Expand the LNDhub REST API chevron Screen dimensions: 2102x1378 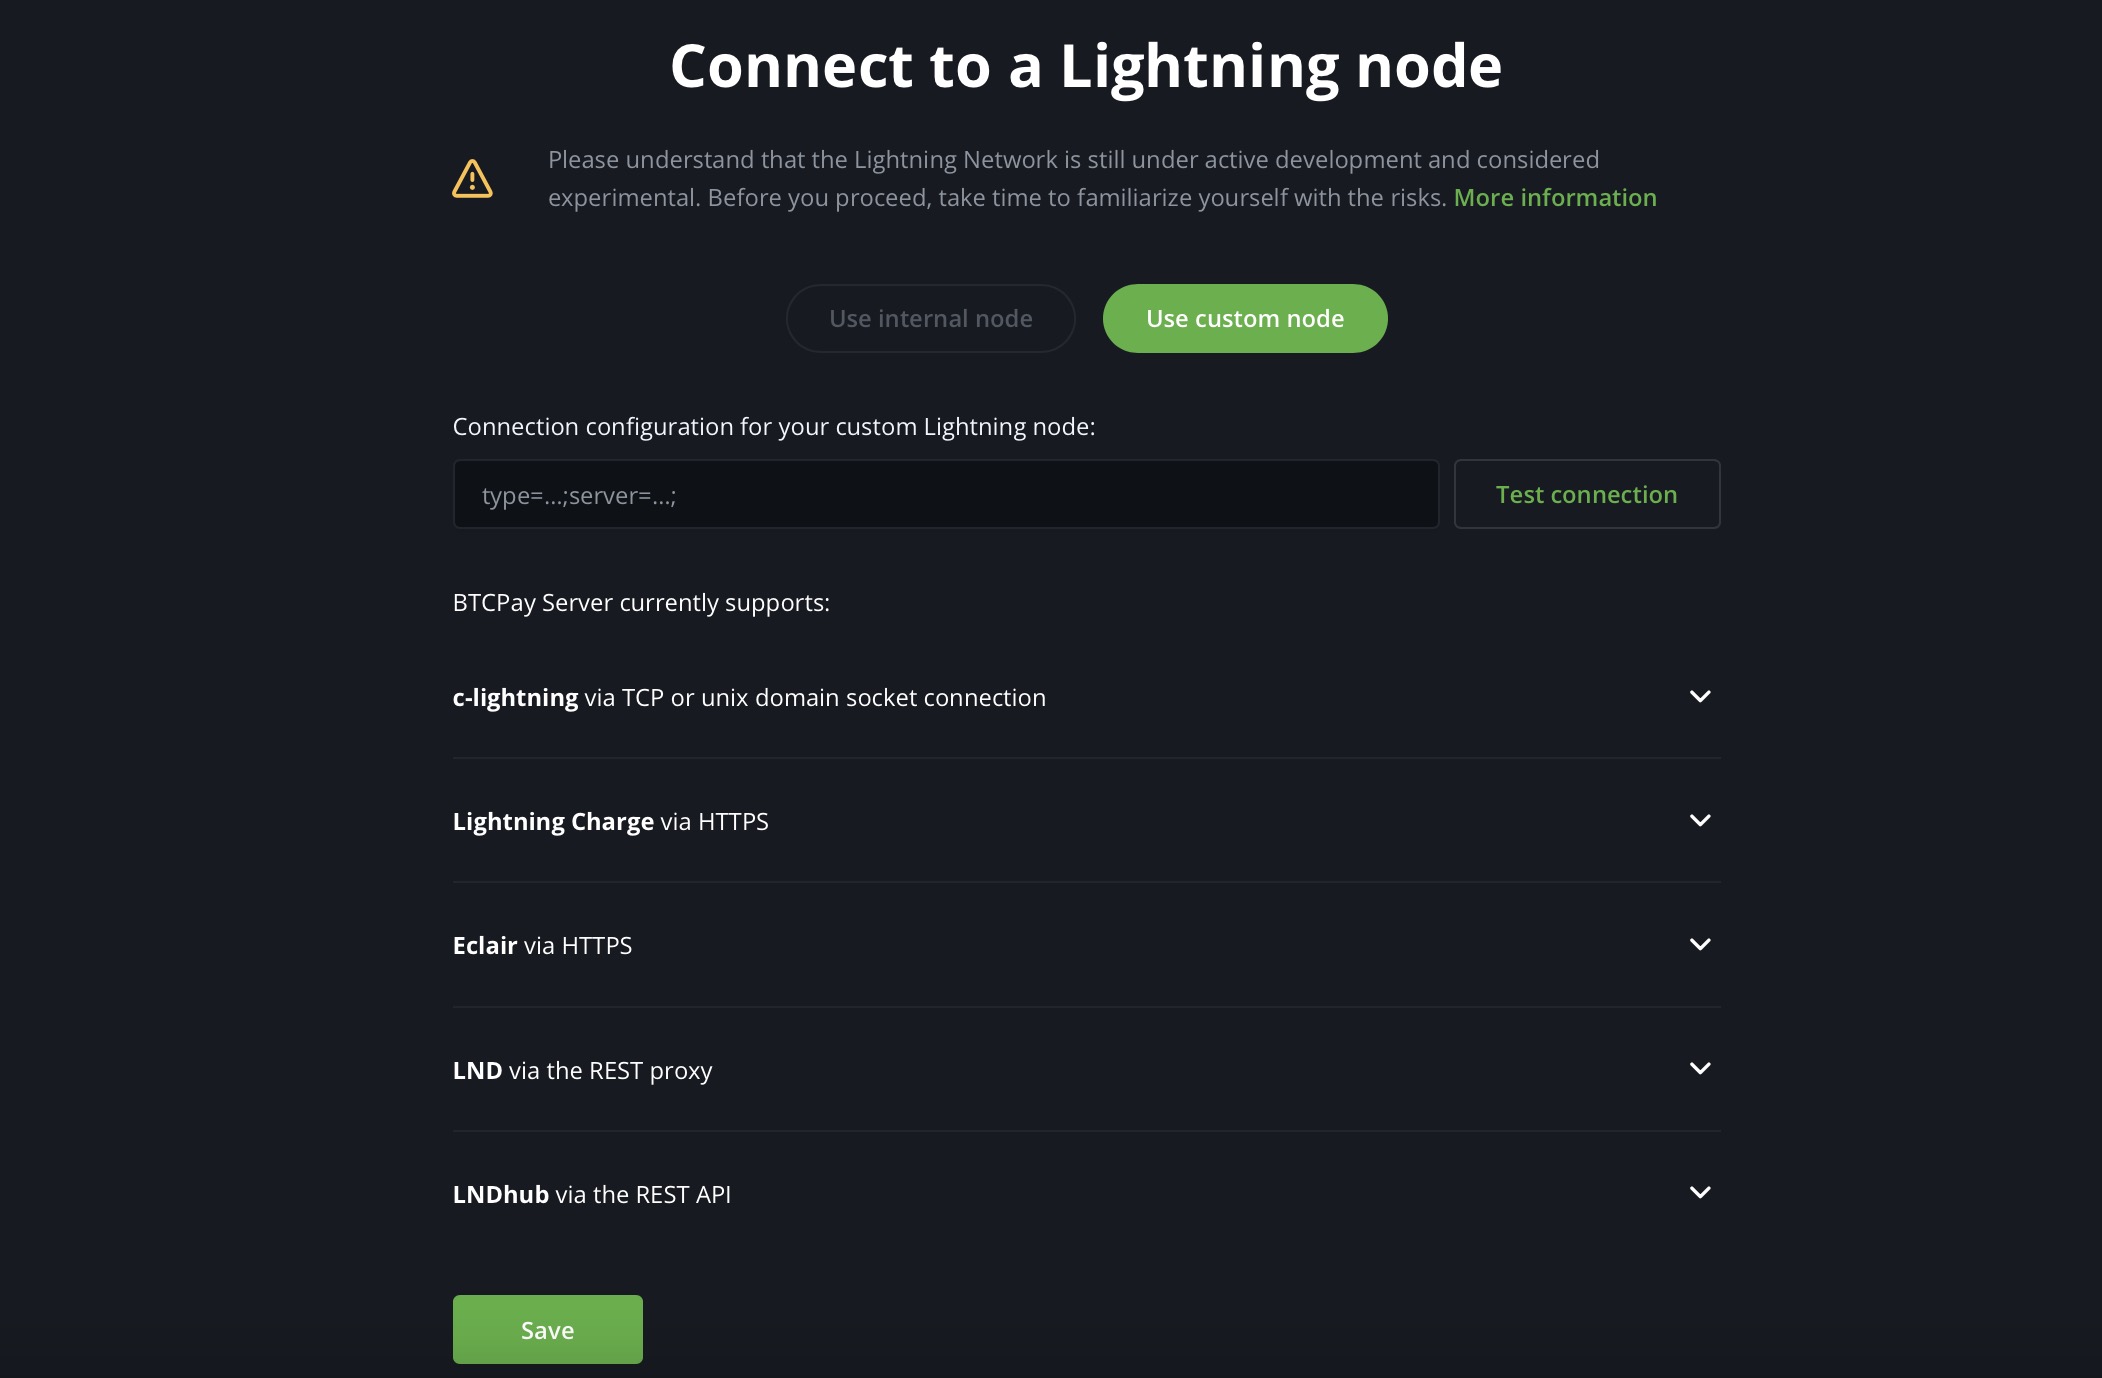pos(1701,1192)
